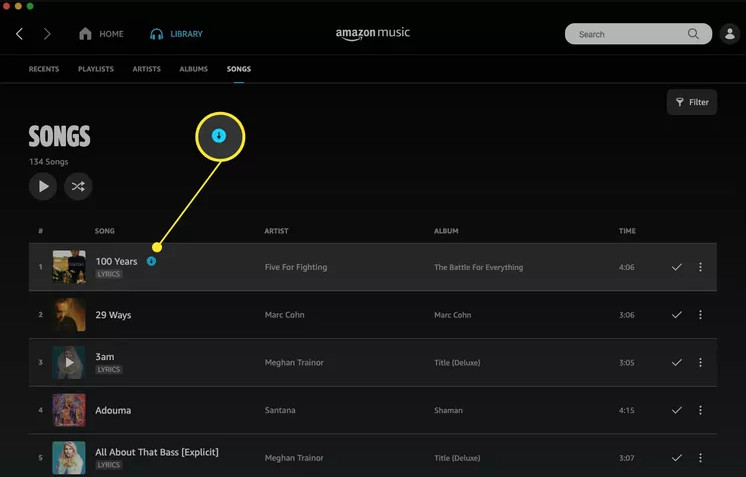This screenshot has height=477, width=746.
Task: Open more options for Adouma
Action: pyautogui.click(x=700, y=410)
